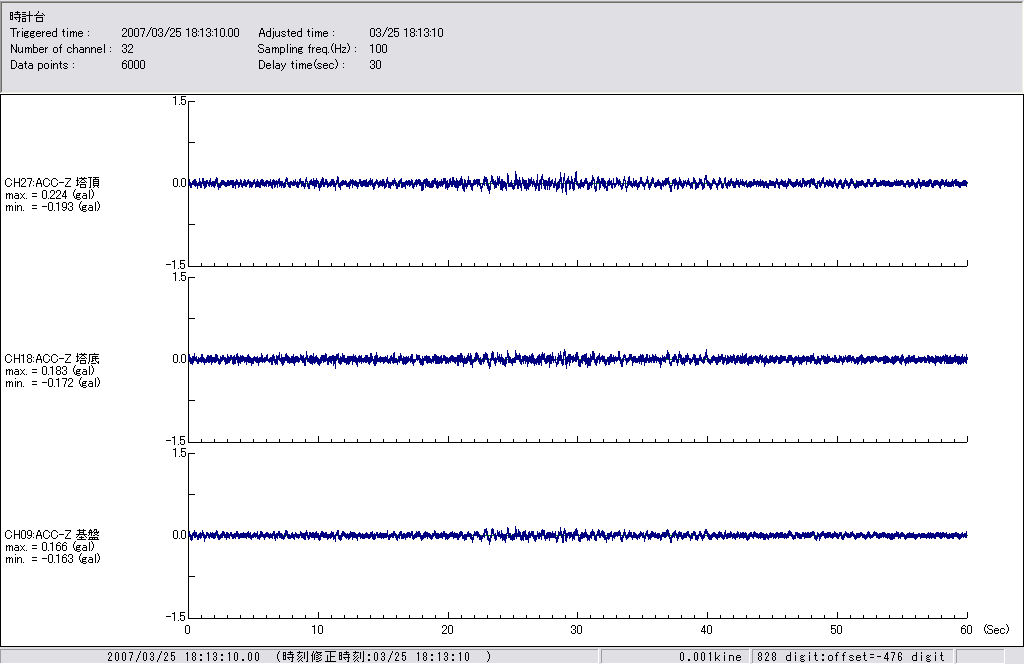Click the 30 second mark on time axis

tap(576, 630)
